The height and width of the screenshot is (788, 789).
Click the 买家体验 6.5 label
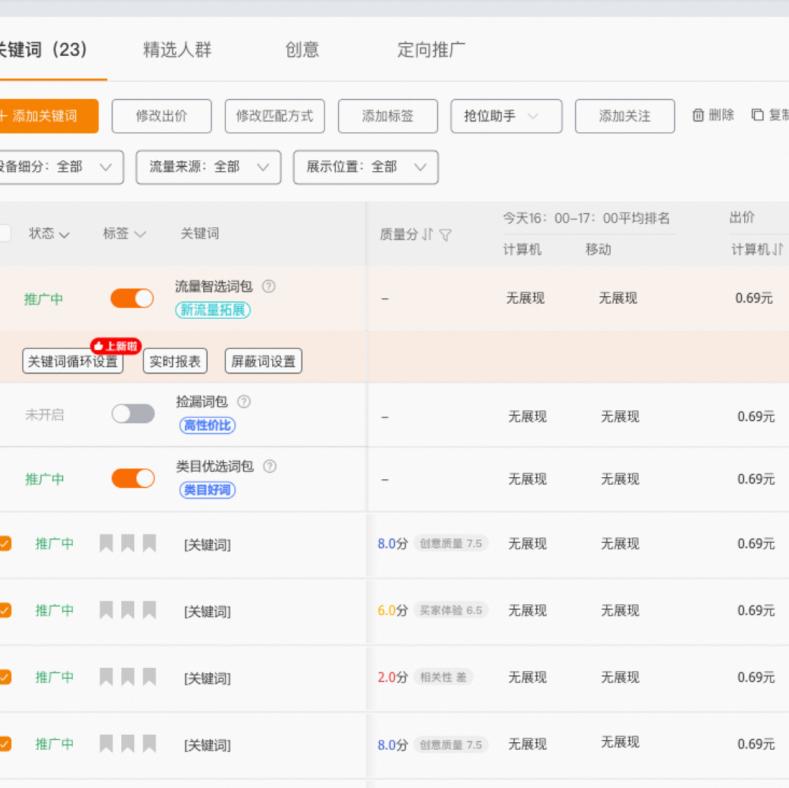(451, 610)
